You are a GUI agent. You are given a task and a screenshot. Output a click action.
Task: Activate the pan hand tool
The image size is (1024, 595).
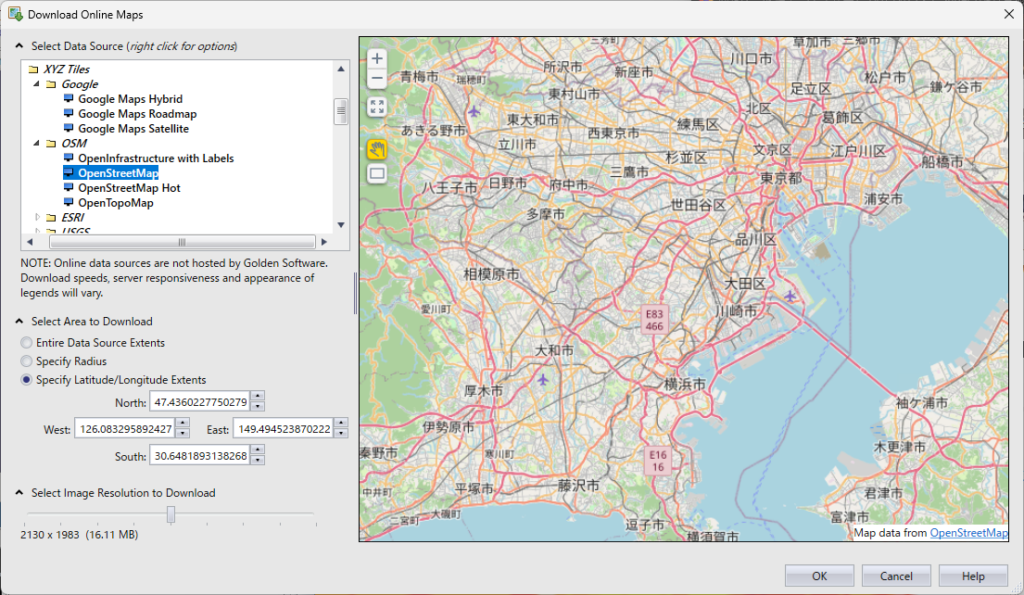click(x=377, y=150)
